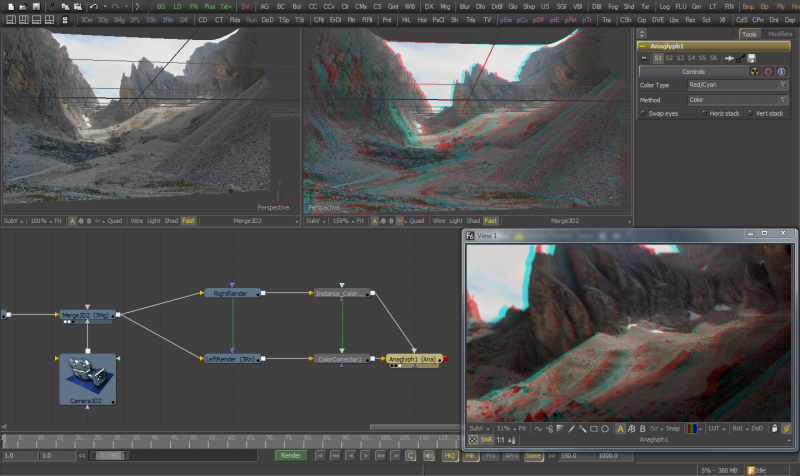Enable the Swap eyes checkbox
The height and width of the screenshot is (476, 800).
[643, 113]
